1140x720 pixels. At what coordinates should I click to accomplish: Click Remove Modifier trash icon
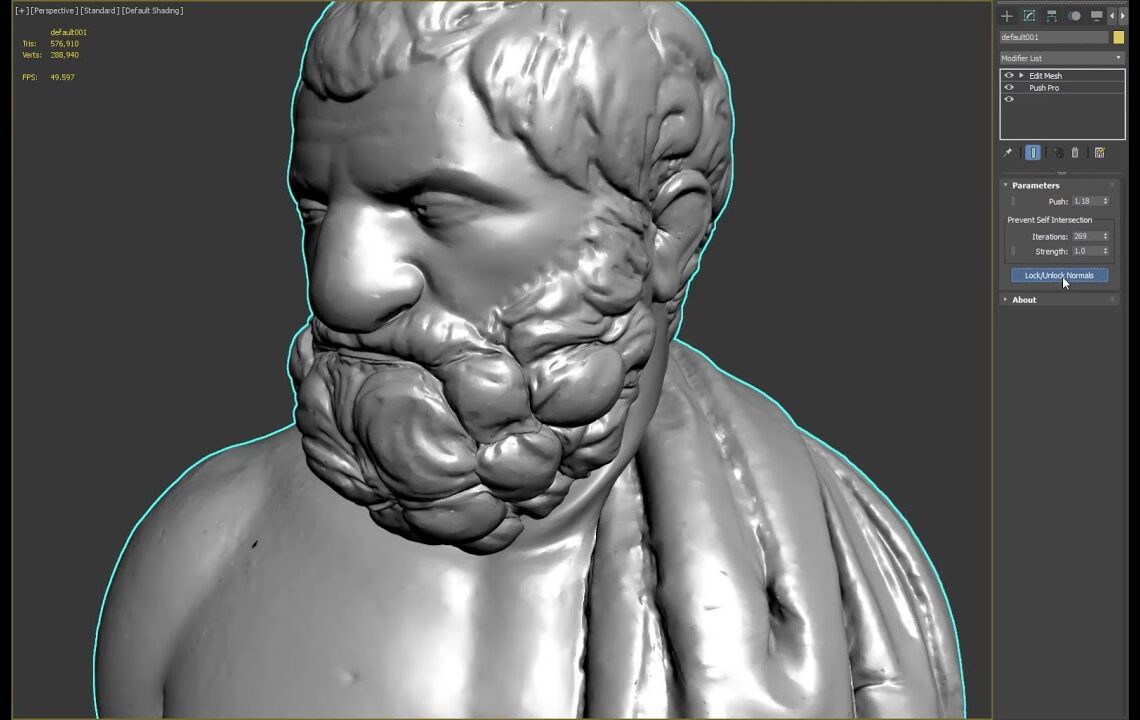point(1074,152)
